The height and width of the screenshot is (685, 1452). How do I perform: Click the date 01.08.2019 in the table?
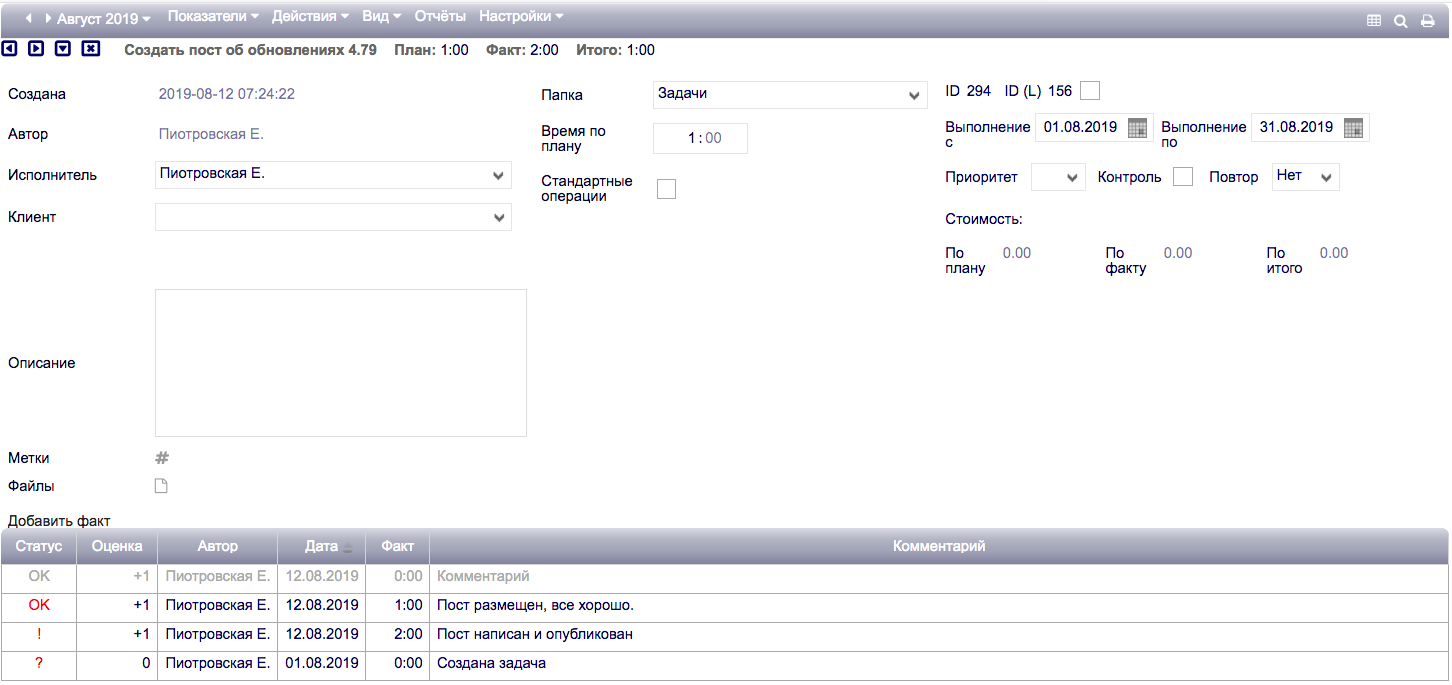click(322, 663)
